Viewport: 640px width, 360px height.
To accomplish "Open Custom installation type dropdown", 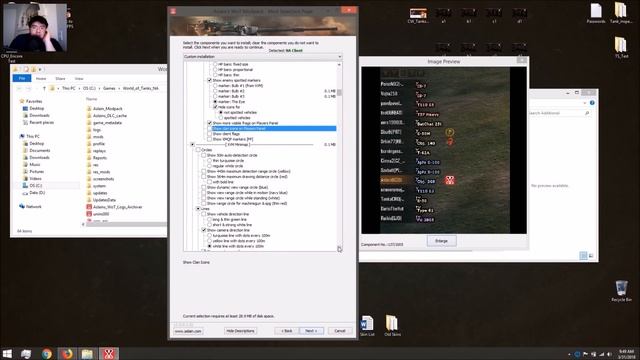I will (x=263, y=57).
